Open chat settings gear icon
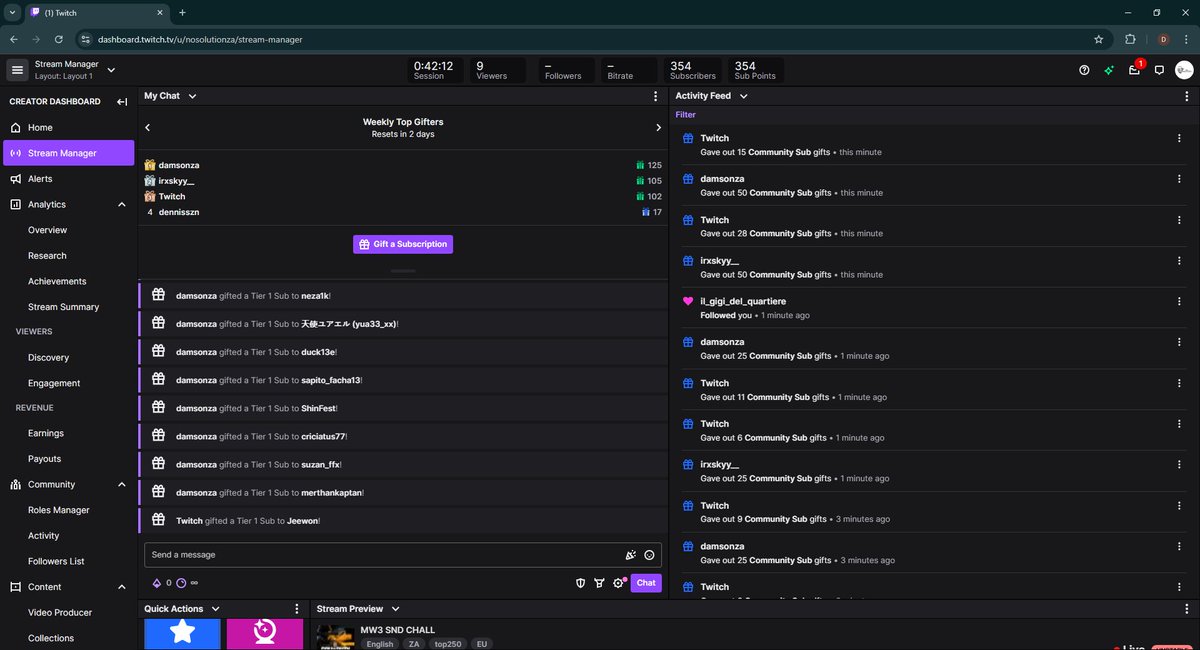Screen dimensions: 1200x650 click(619, 583)
